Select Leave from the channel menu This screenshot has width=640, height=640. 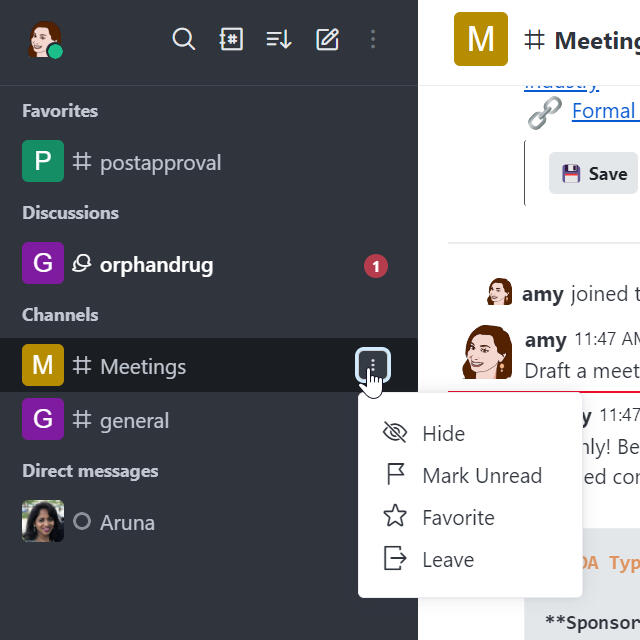point(447,559)
